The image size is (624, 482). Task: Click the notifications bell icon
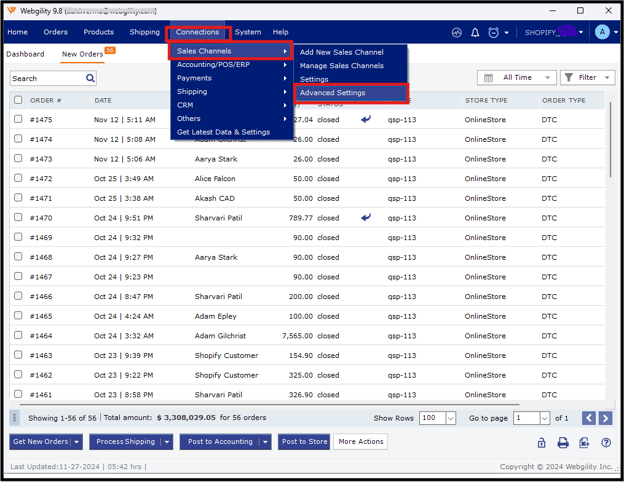pos(475,33)
